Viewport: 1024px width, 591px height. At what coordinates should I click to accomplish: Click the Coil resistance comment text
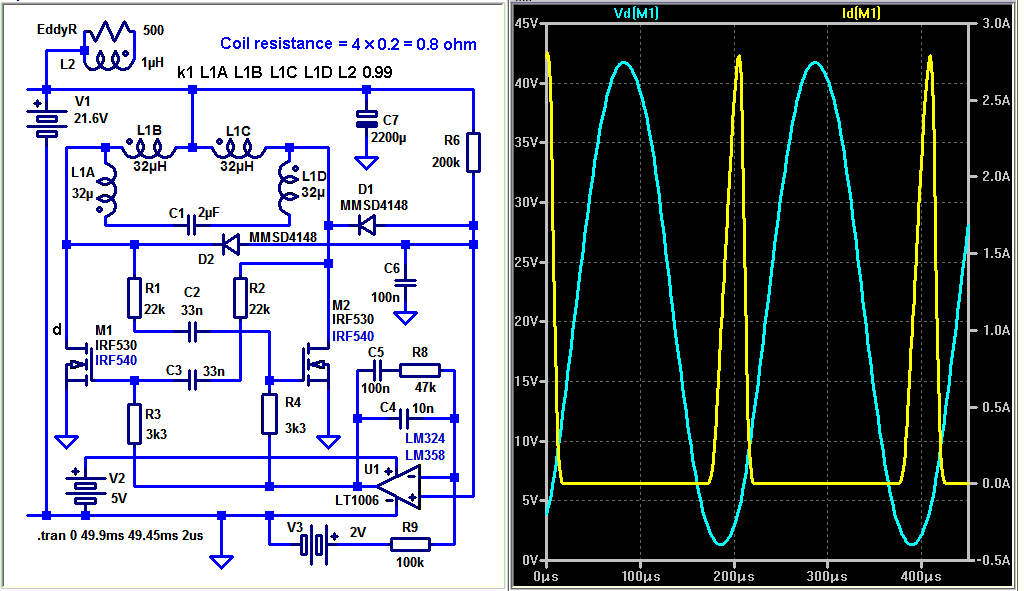(348, 44)
